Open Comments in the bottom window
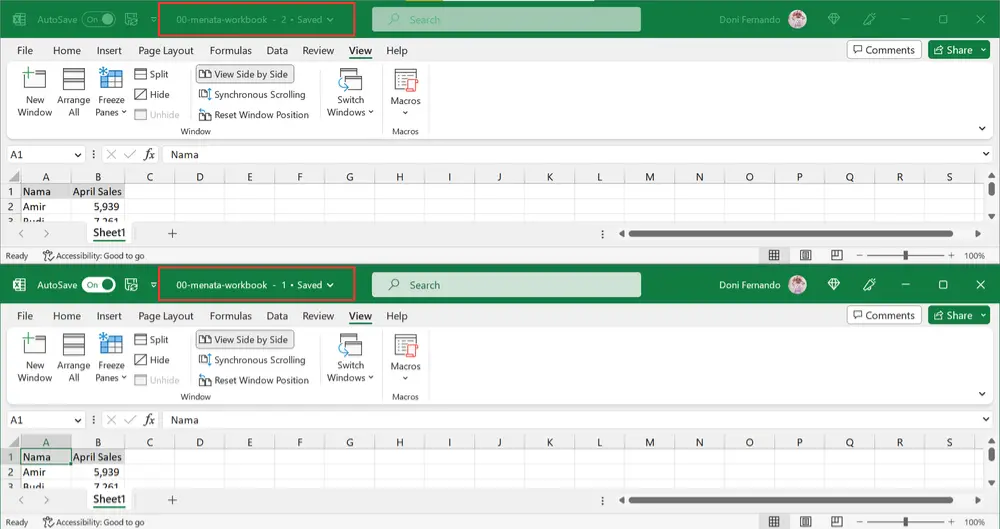 [884, 315]
